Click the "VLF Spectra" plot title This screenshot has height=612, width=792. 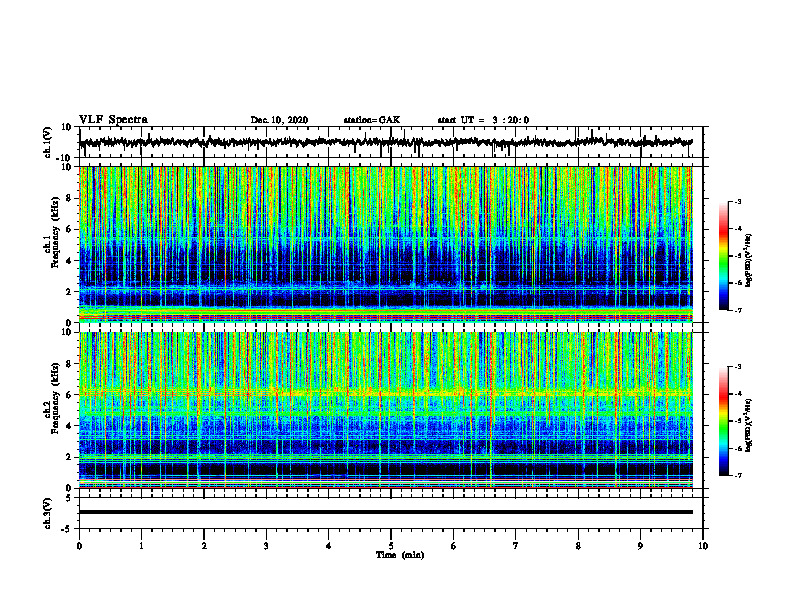(x=113, y=120)
